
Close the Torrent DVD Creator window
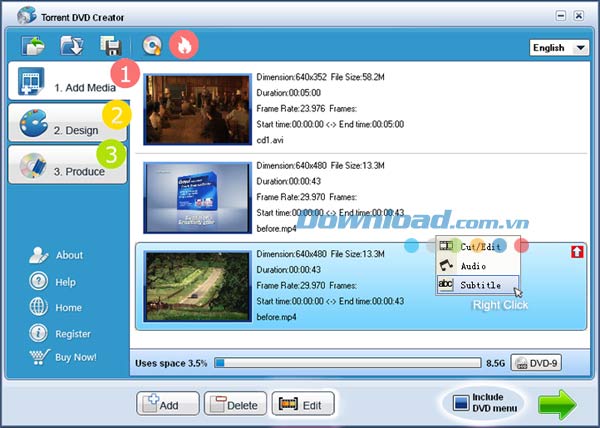[579, 16]
